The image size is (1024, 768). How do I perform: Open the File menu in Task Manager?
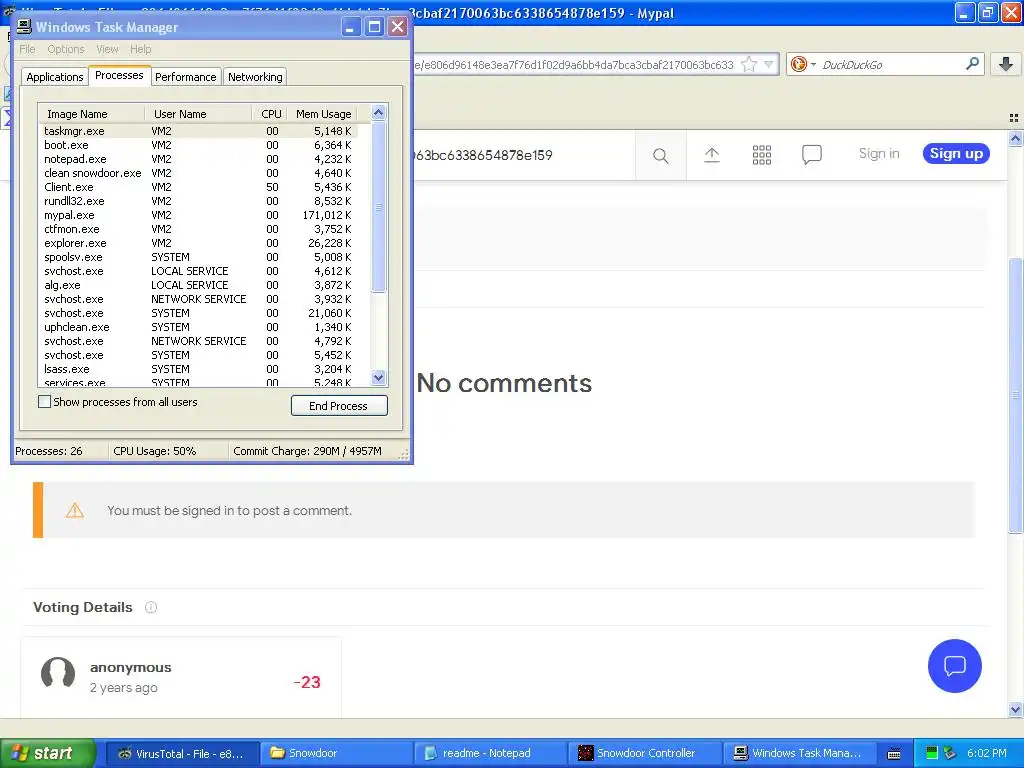[x=27, y=49]
